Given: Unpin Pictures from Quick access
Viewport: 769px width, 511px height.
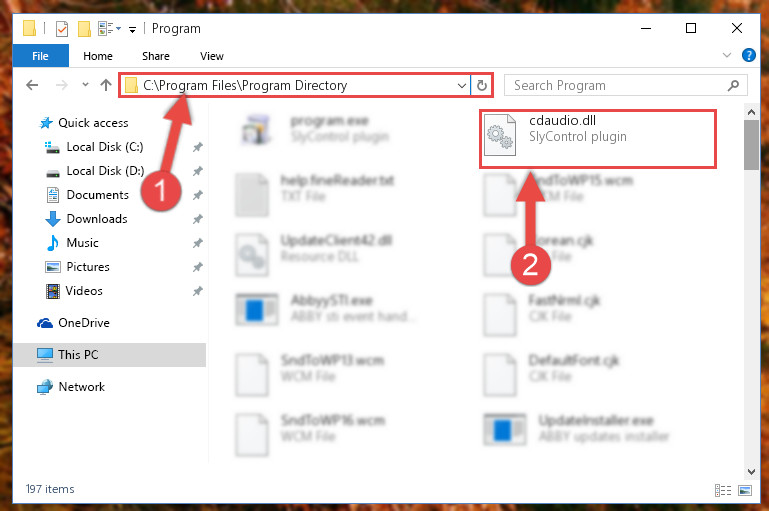Looking at the screenshot, I should coord(198,267).
